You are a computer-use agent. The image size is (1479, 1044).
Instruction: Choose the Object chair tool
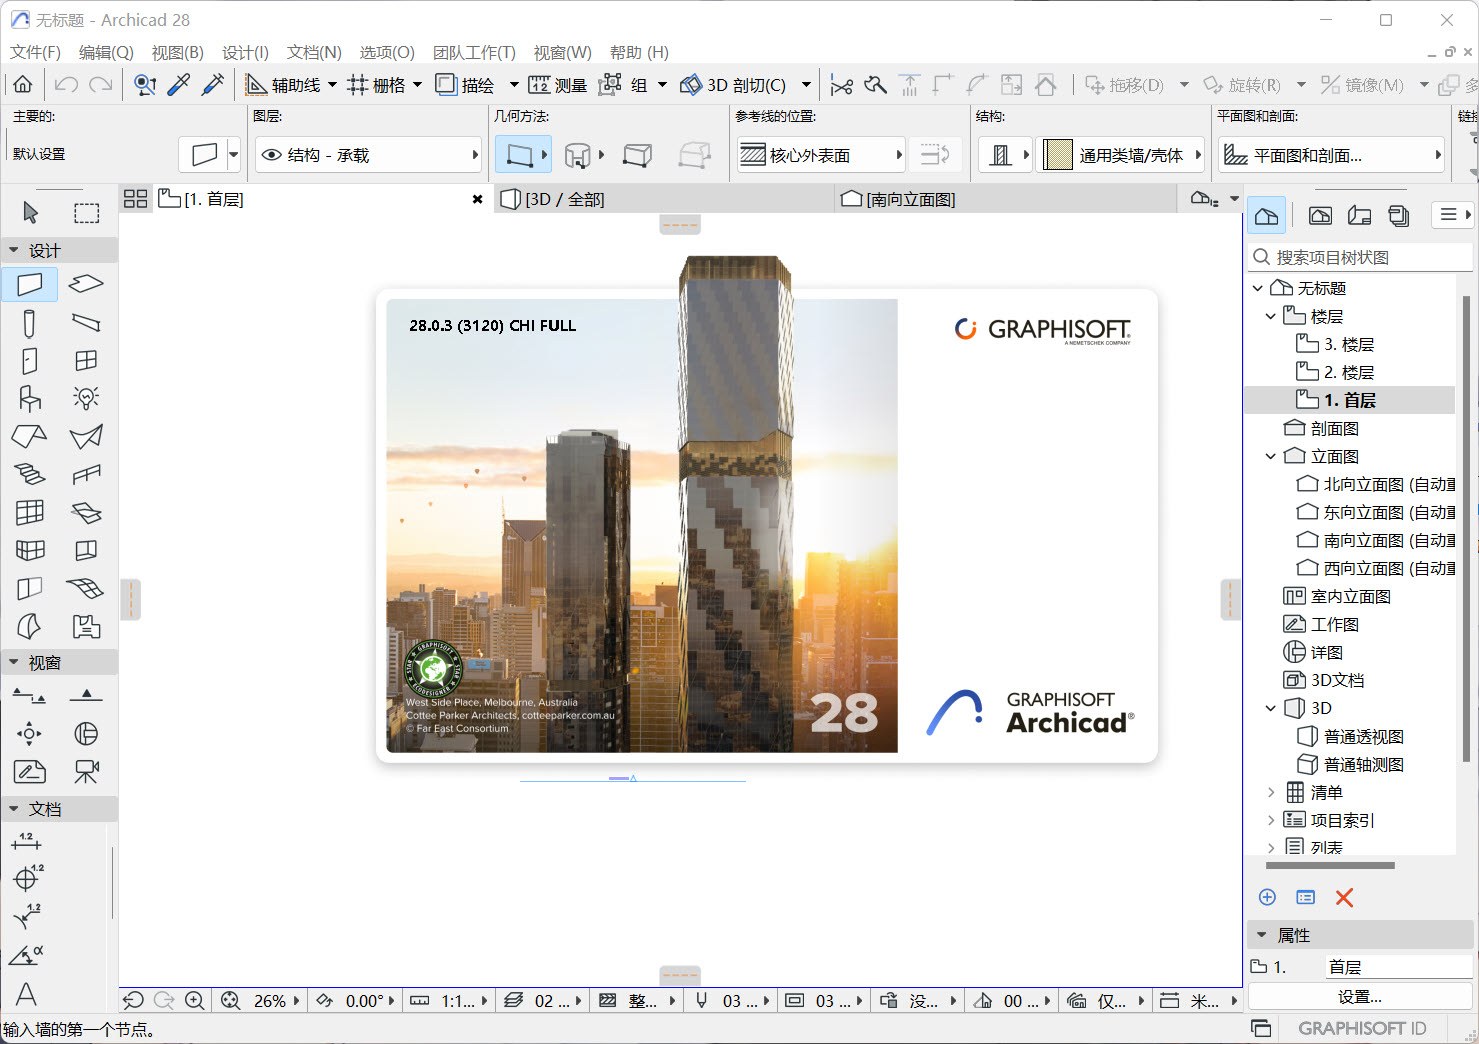[x=30, y=398]
